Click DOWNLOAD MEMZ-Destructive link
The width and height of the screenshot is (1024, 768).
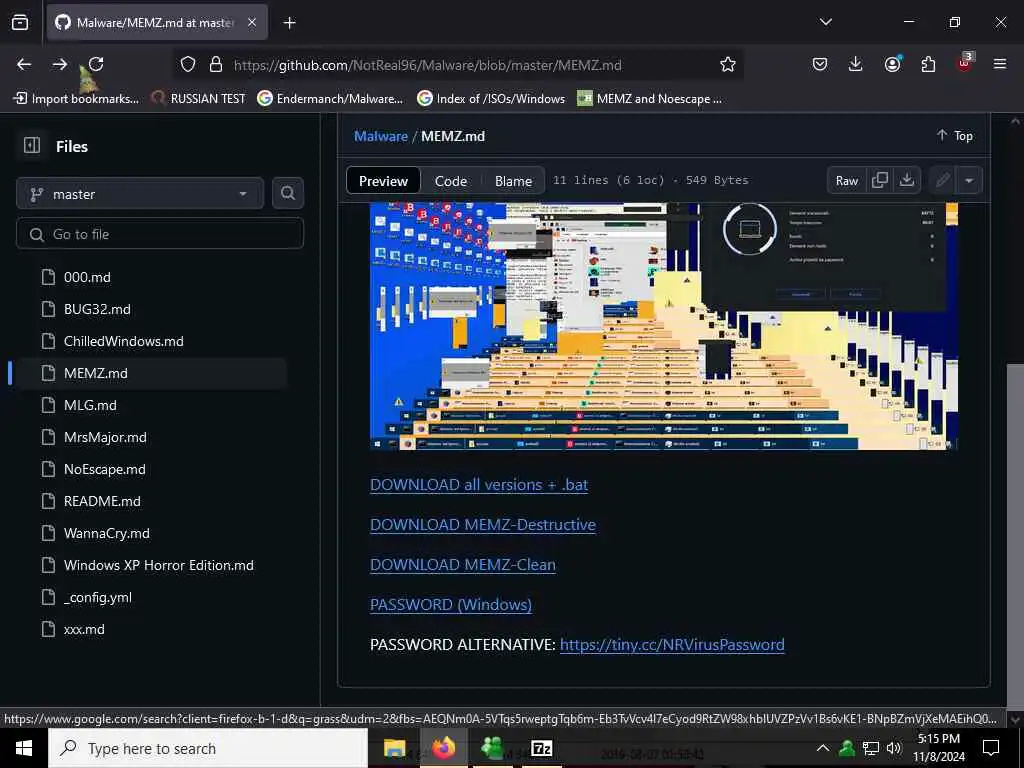click(483, 524)
